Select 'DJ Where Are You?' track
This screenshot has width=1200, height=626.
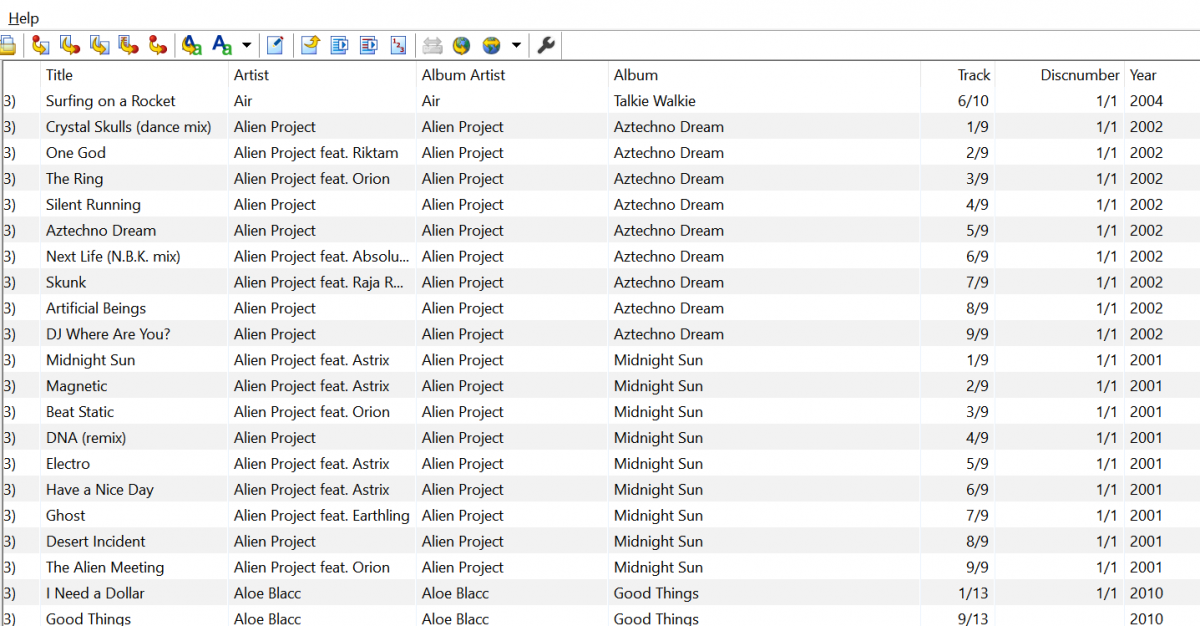click(108, 335)
